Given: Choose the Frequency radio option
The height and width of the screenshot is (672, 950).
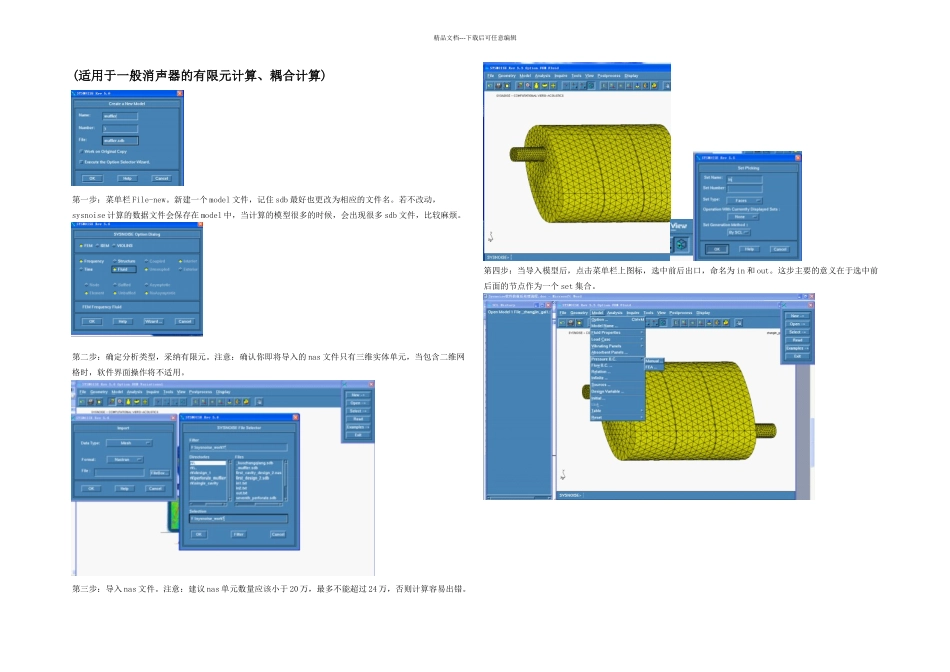Looking at the screenshot, I should 81,261.
